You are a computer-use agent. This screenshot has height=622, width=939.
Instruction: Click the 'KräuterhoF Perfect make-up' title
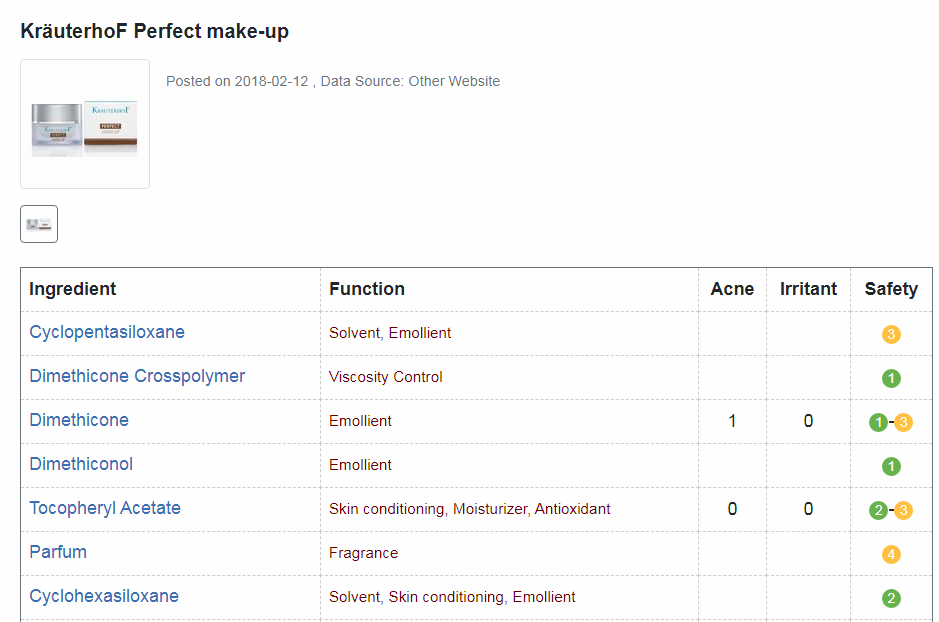pos(155,31)
